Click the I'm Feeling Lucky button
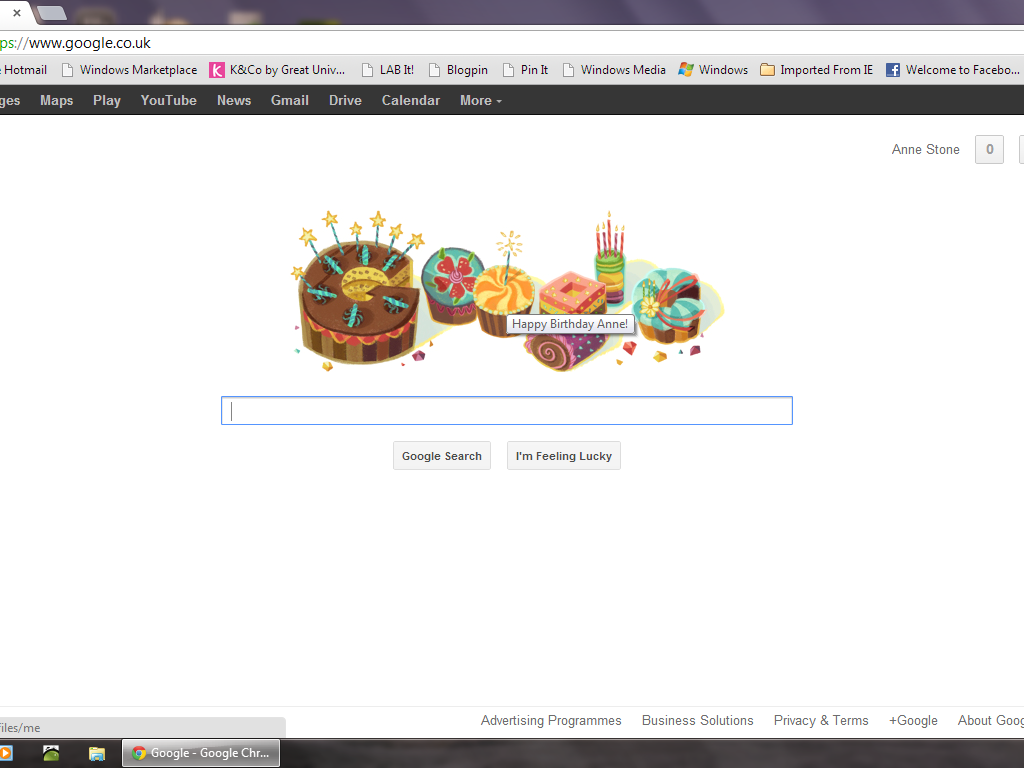 [x=564, y=456]
